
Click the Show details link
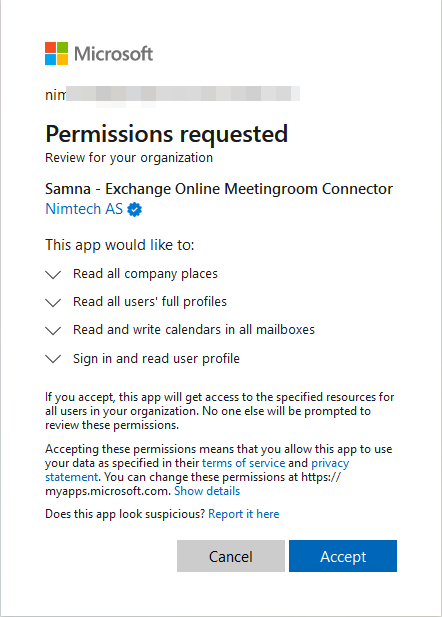(207, 491)
